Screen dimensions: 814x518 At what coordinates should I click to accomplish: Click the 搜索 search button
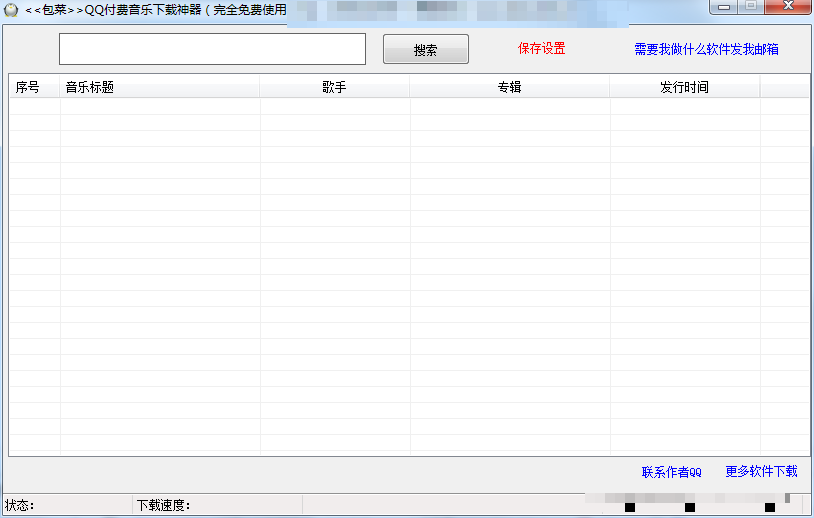click(x=426, y=49)
